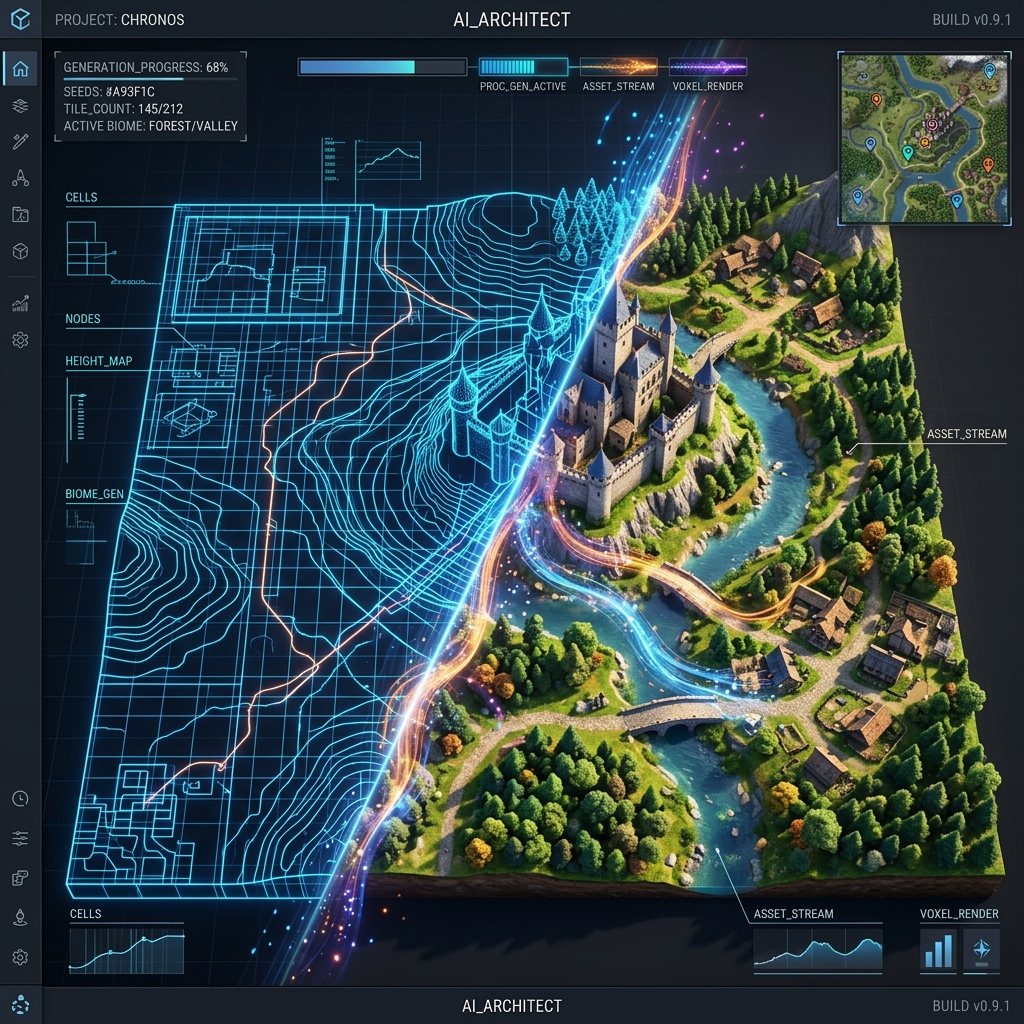Image resolution: width=1024 pixels, height=1024 pixels.
Task: Click the blue pin near the minimap's snowy mountains
Action: [x=989, y=71]
